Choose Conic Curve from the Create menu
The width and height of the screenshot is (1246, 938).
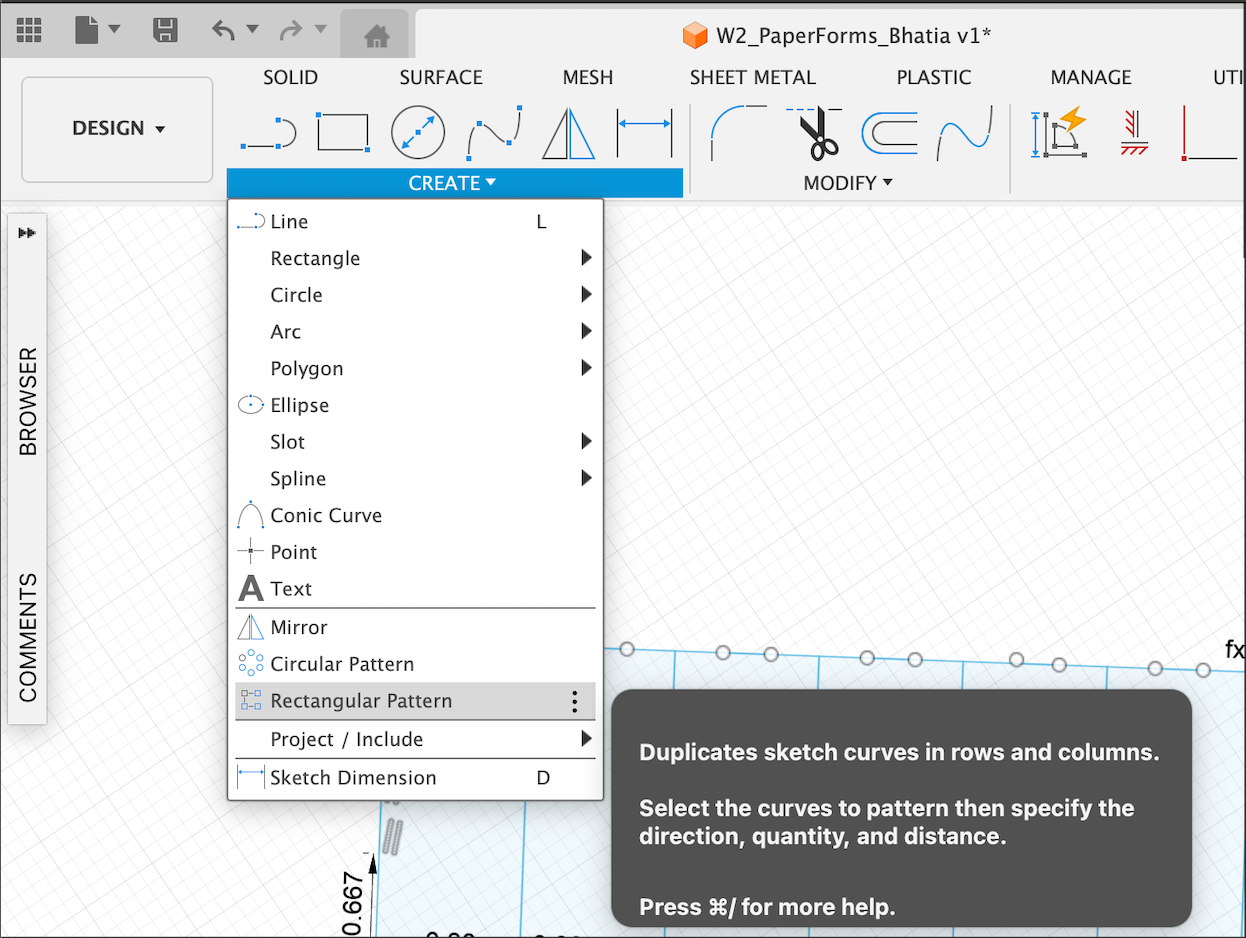[x=415, y=516]
